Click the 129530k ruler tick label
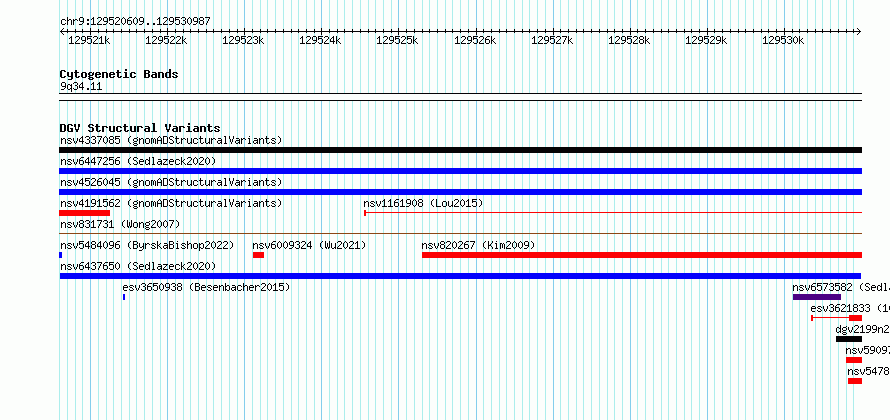890x420 pixels. [783, 40]
